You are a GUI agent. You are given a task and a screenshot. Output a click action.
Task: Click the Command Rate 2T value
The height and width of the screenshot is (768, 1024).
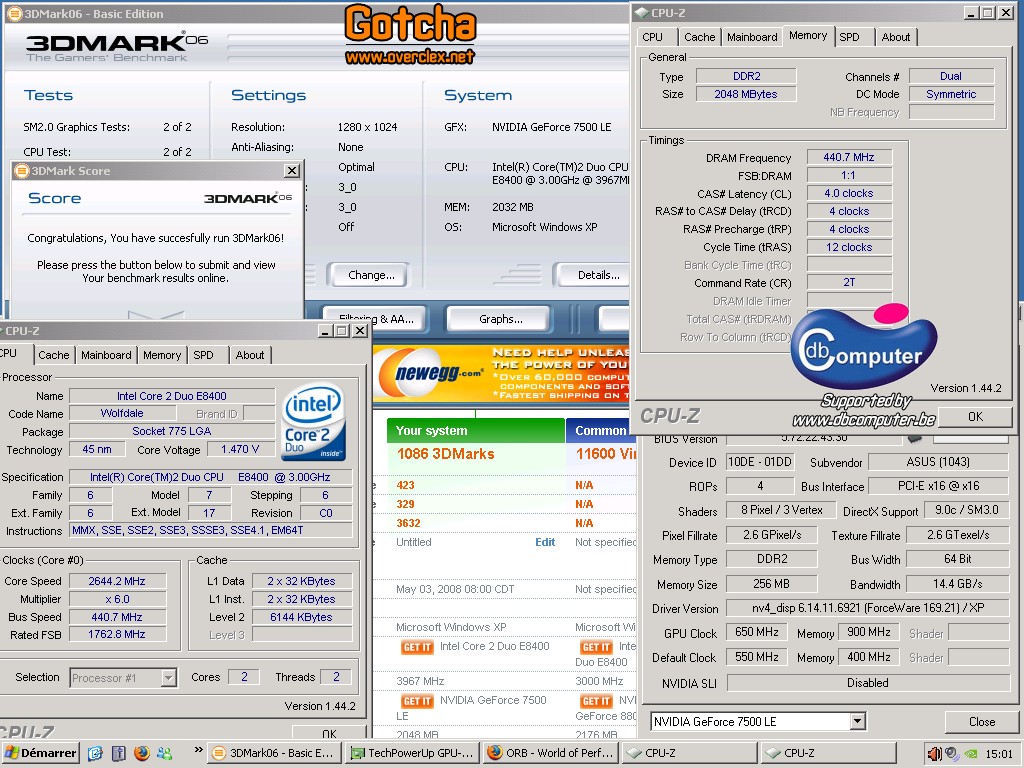pos(848,283)
